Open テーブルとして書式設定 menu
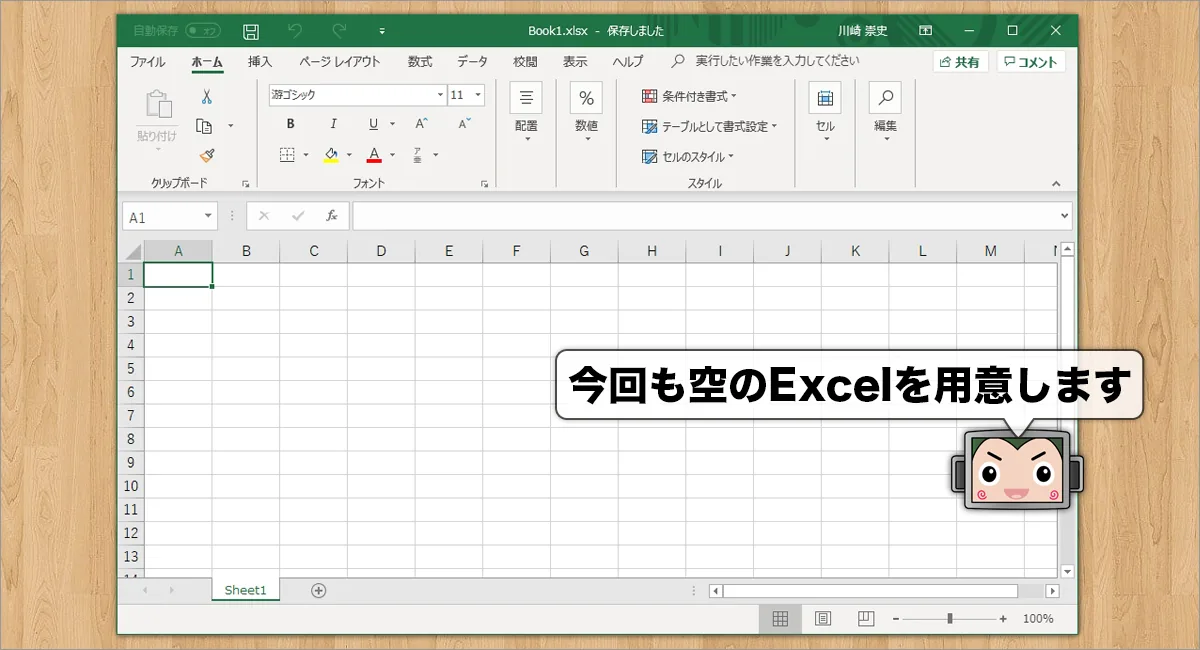The height and width of the screenshot is (650, 1200). pyautogui.click(x=709, y=126)
